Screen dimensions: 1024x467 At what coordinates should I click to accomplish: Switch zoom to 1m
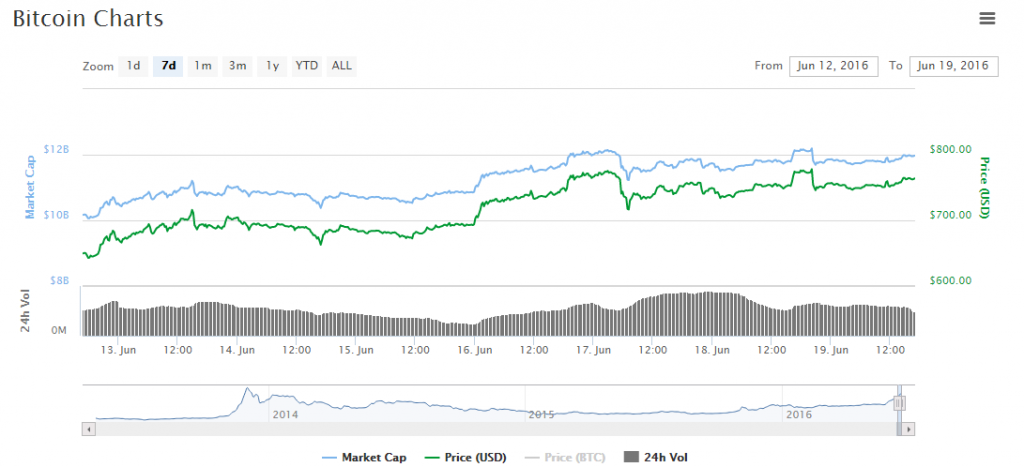click(x=203, y=66)
